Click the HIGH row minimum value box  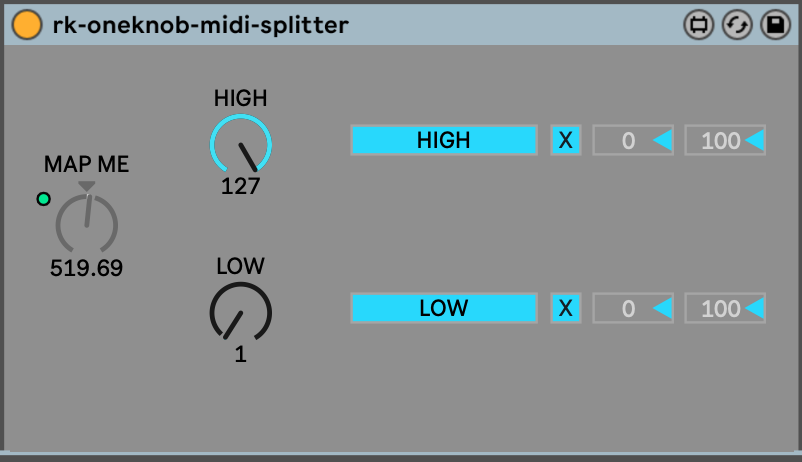(x=633, y=141)
